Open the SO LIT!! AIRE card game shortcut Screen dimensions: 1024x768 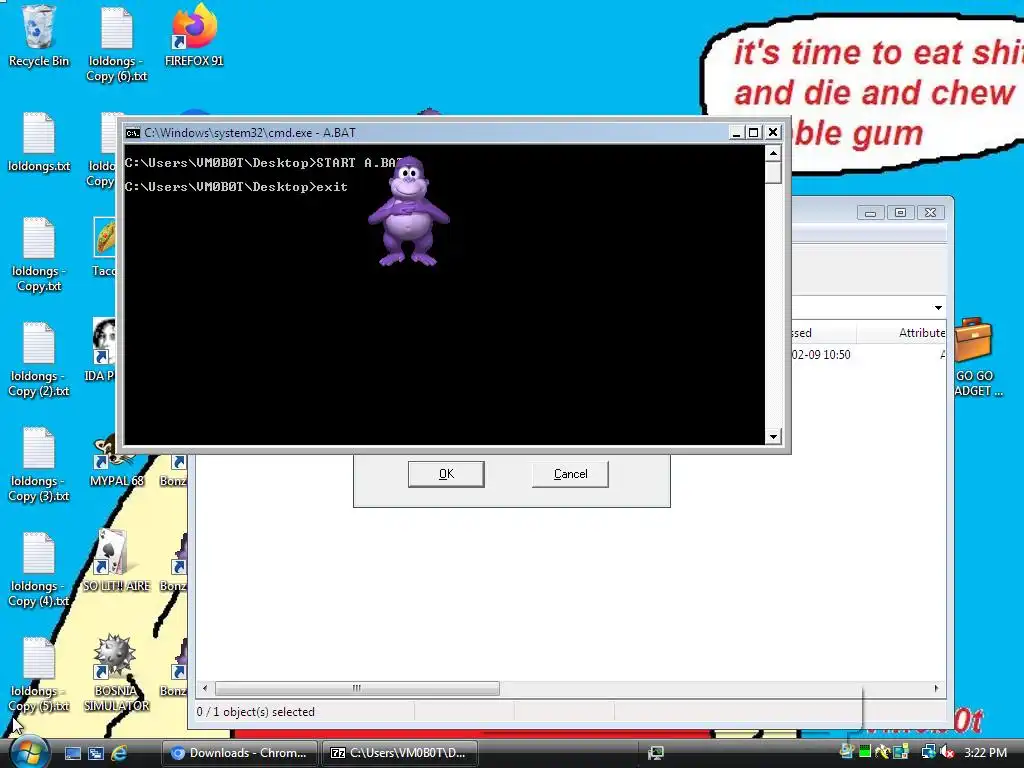[x=116, y=562]
